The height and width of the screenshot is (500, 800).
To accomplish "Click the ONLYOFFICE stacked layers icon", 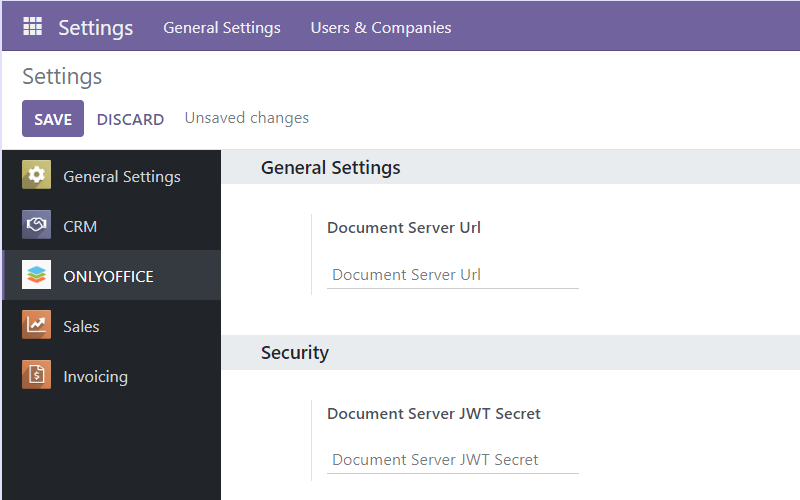I will click(x=37, y=275).
